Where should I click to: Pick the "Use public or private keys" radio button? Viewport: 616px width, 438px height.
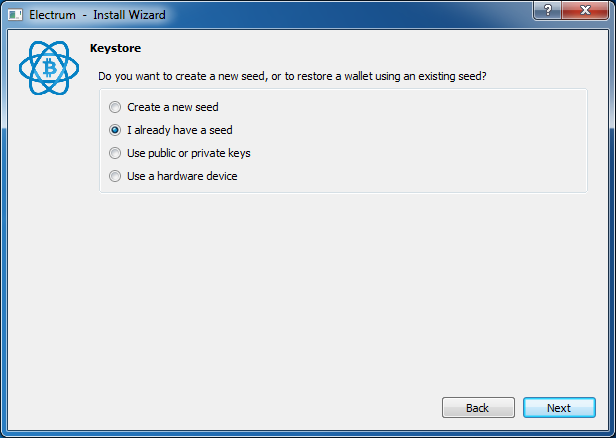pos(115,153)
